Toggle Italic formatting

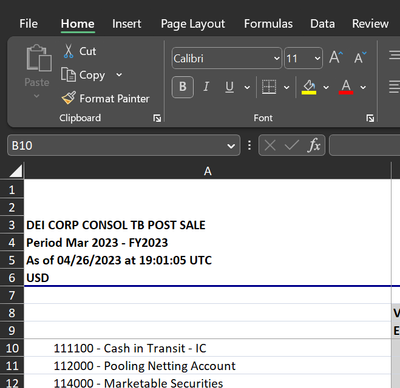pos(206,87)
